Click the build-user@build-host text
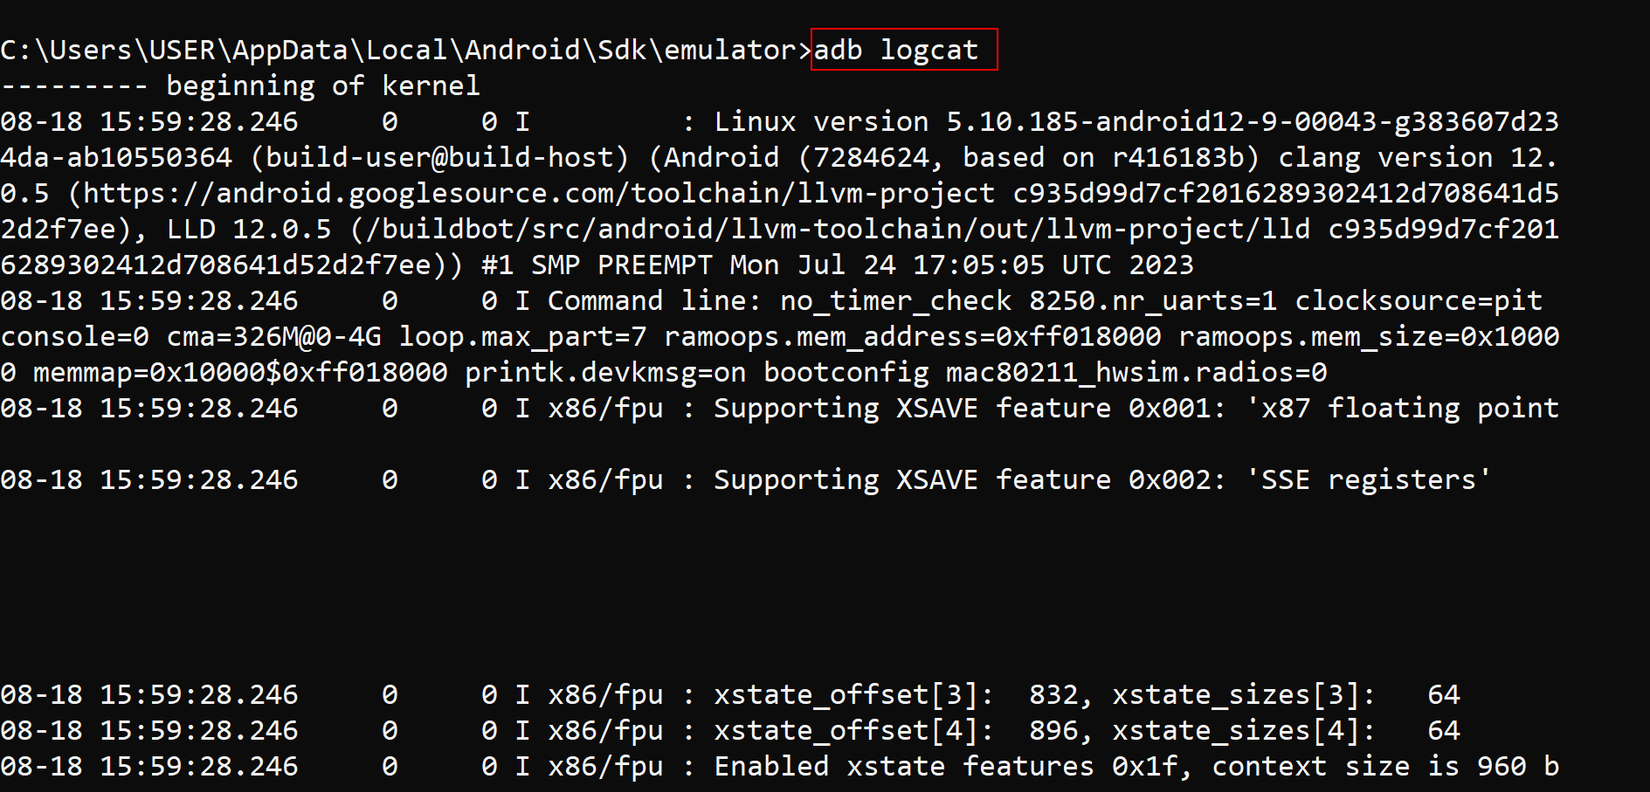Viewport: 1650px width, 792px height. pyautogui.click(x=447, y=158)
